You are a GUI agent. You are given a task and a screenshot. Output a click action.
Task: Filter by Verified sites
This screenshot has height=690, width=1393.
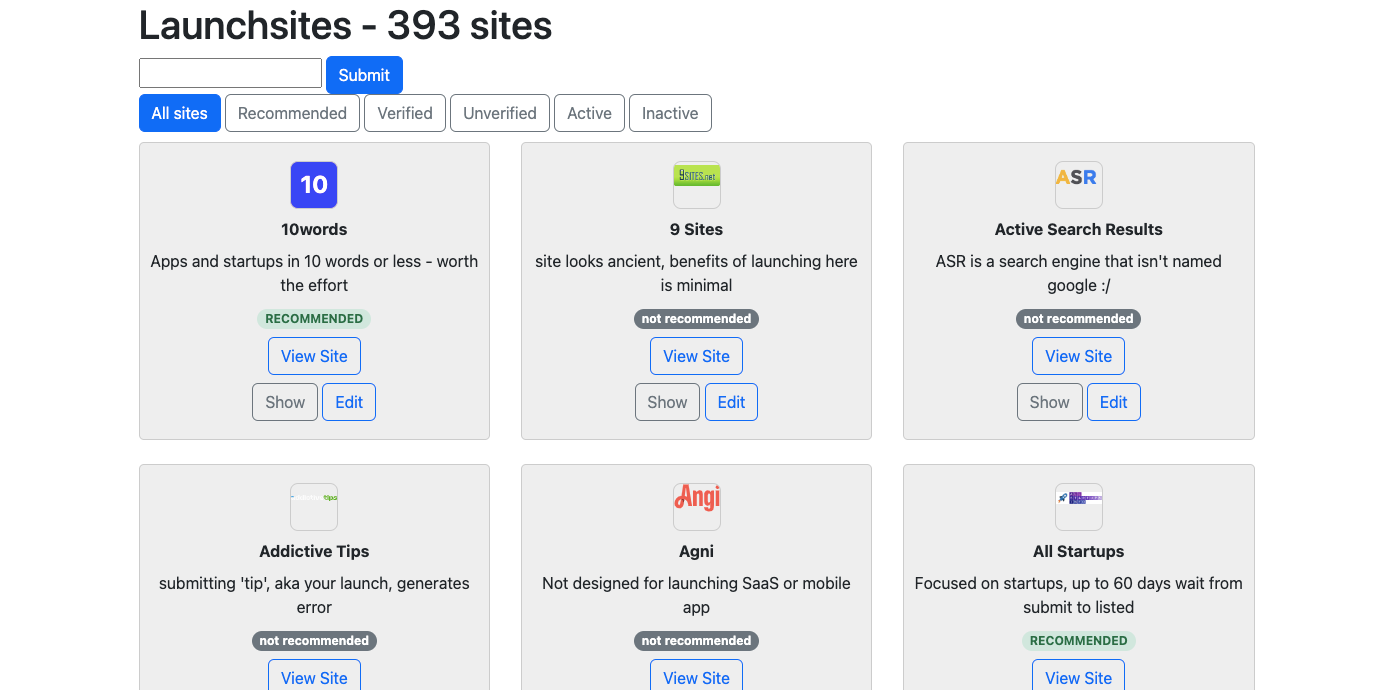(x=405, y=113)
